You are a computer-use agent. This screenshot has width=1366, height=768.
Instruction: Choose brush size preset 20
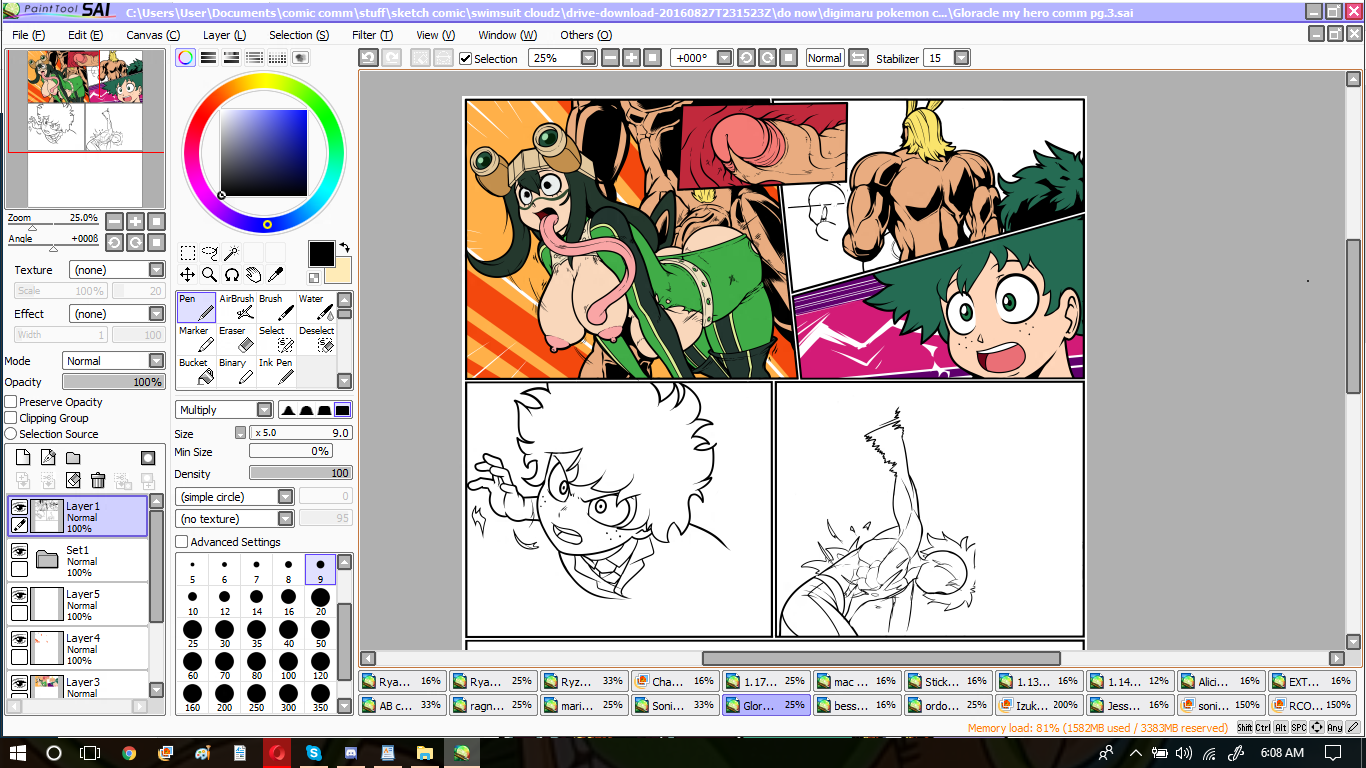coord(320,601)
